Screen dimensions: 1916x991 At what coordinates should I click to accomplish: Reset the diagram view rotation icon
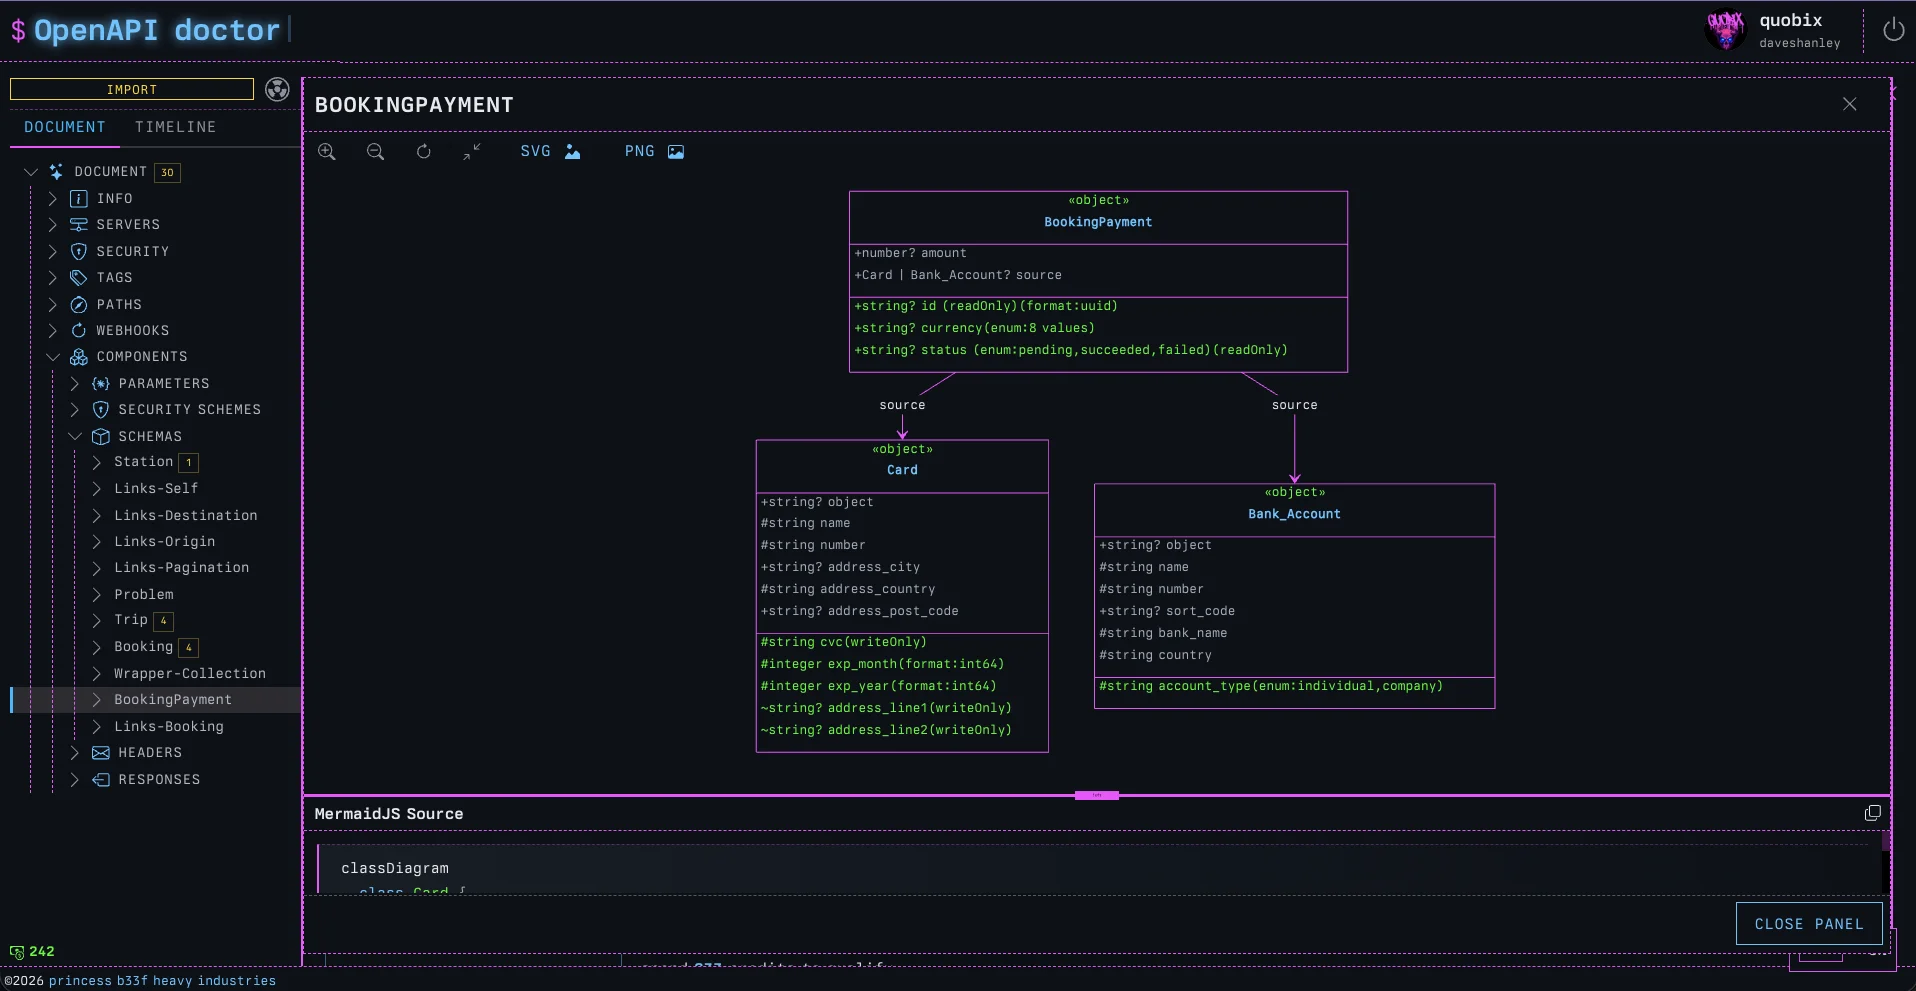(424, 152)
